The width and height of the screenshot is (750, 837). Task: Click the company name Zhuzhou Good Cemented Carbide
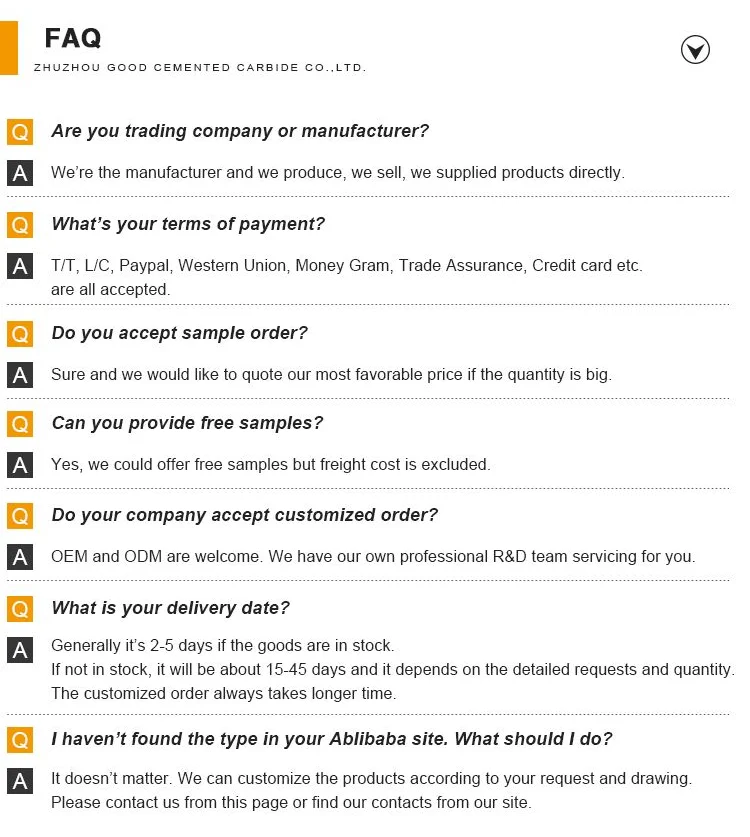[200, 68]
